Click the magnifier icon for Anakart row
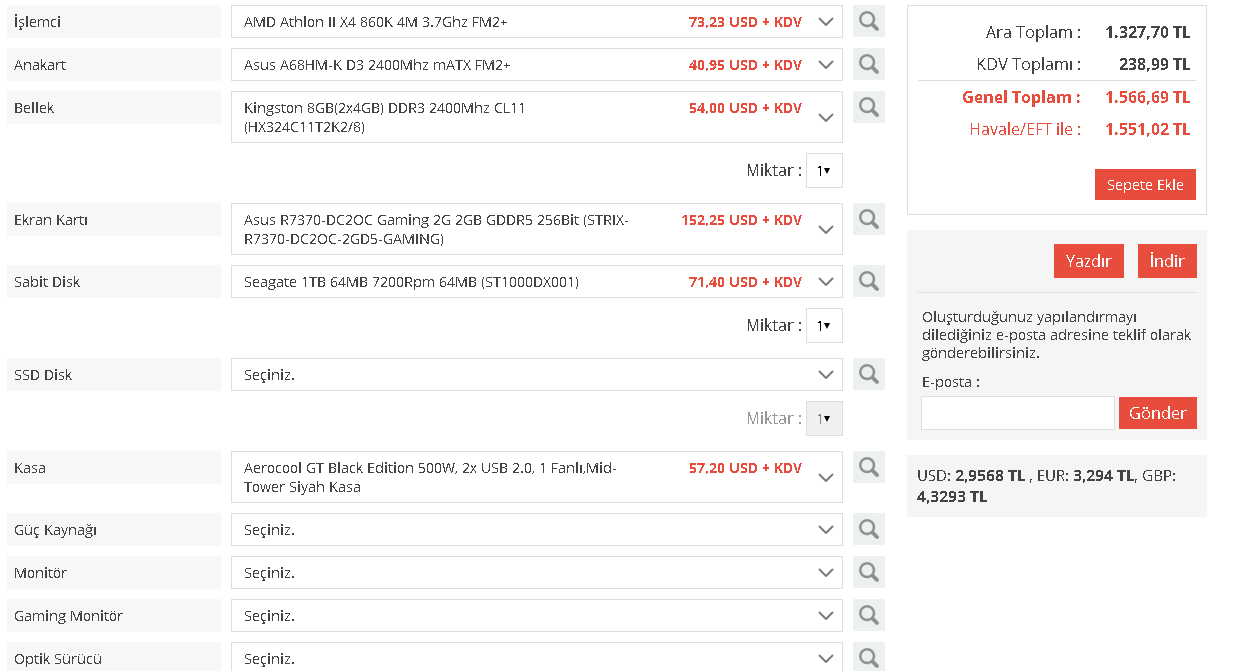Screen dimensions: 1233x671 tap(869, 65)
